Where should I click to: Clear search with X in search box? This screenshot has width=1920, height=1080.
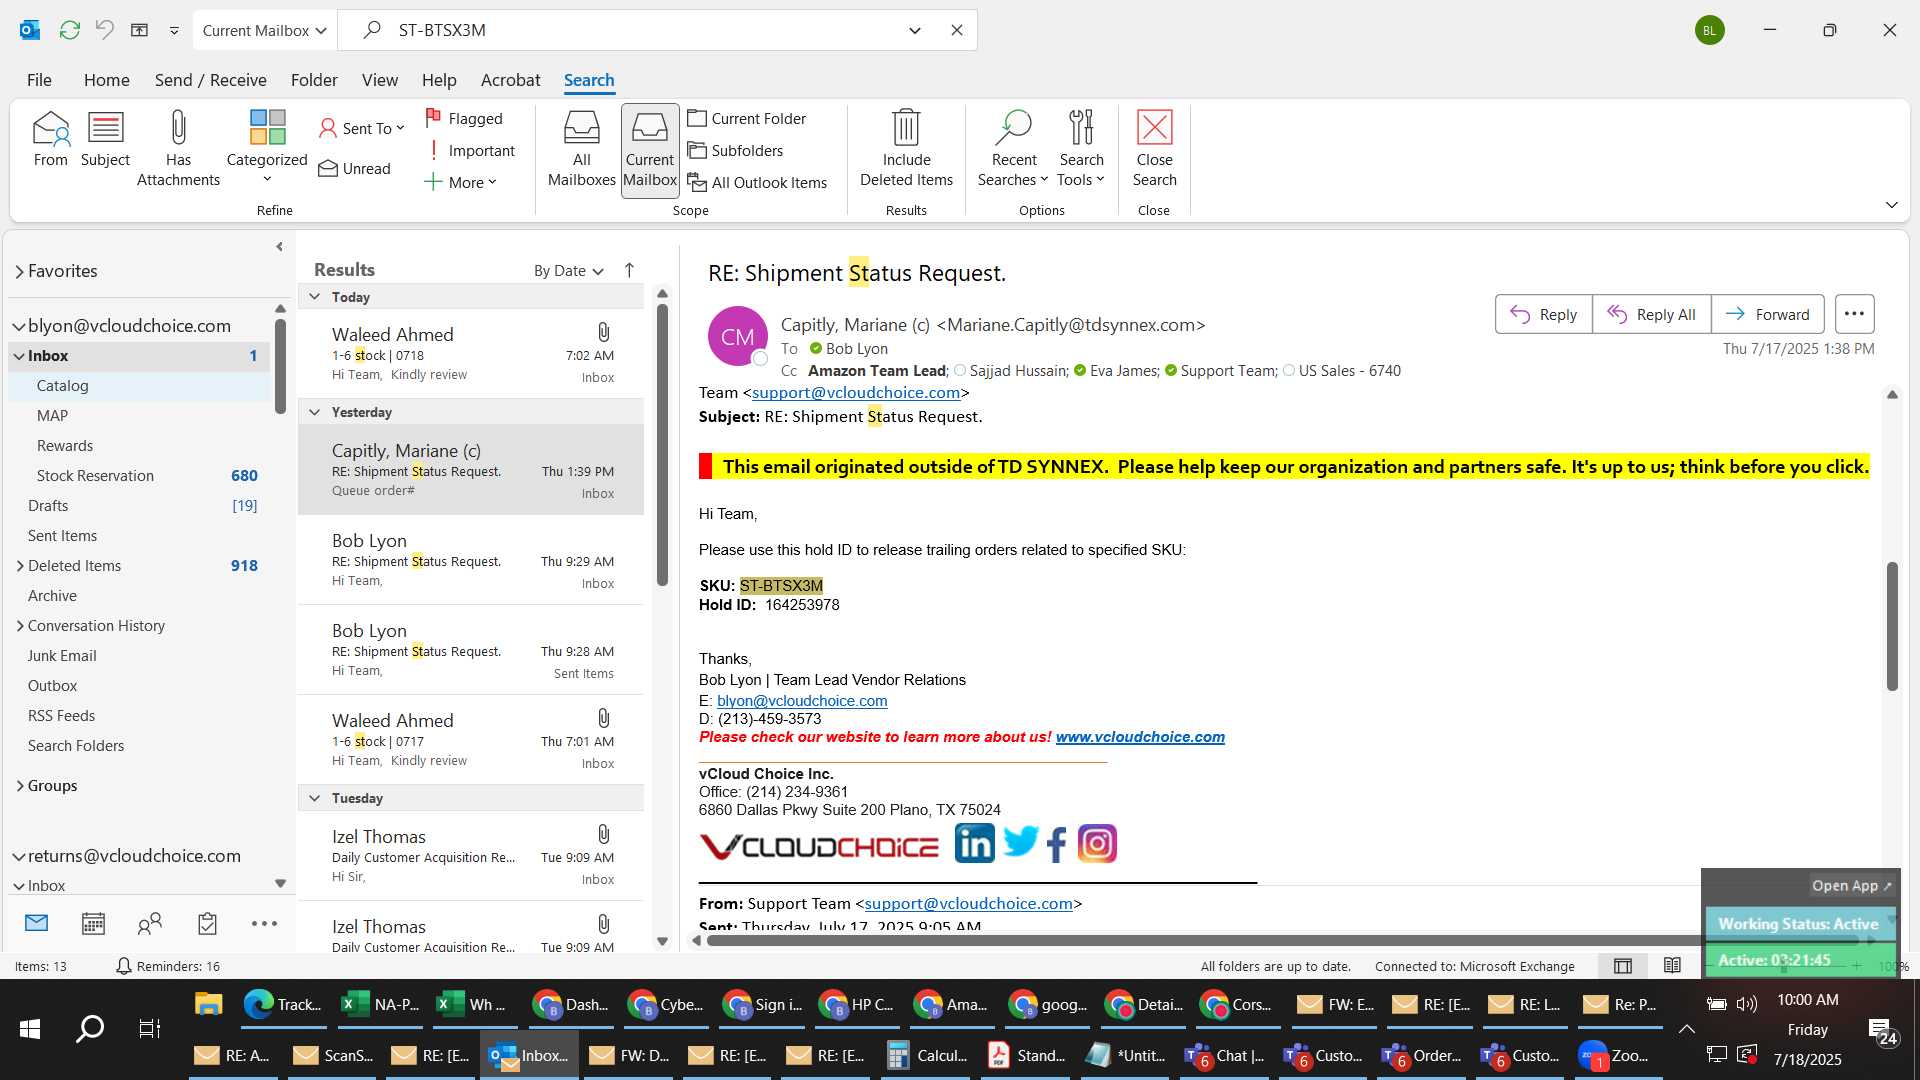957,30
